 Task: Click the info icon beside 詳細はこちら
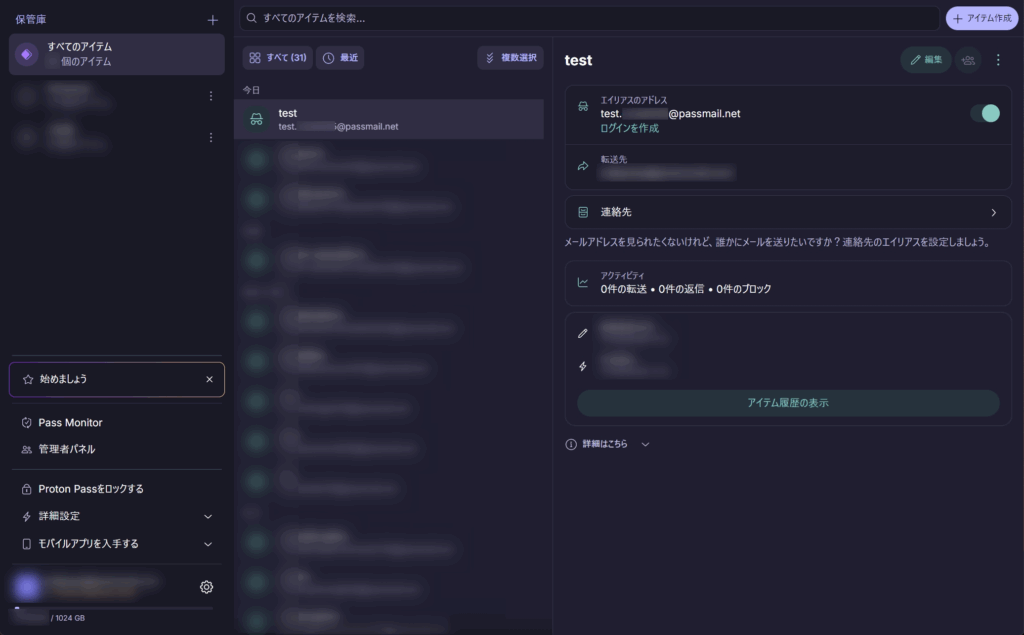pos(571,444)
